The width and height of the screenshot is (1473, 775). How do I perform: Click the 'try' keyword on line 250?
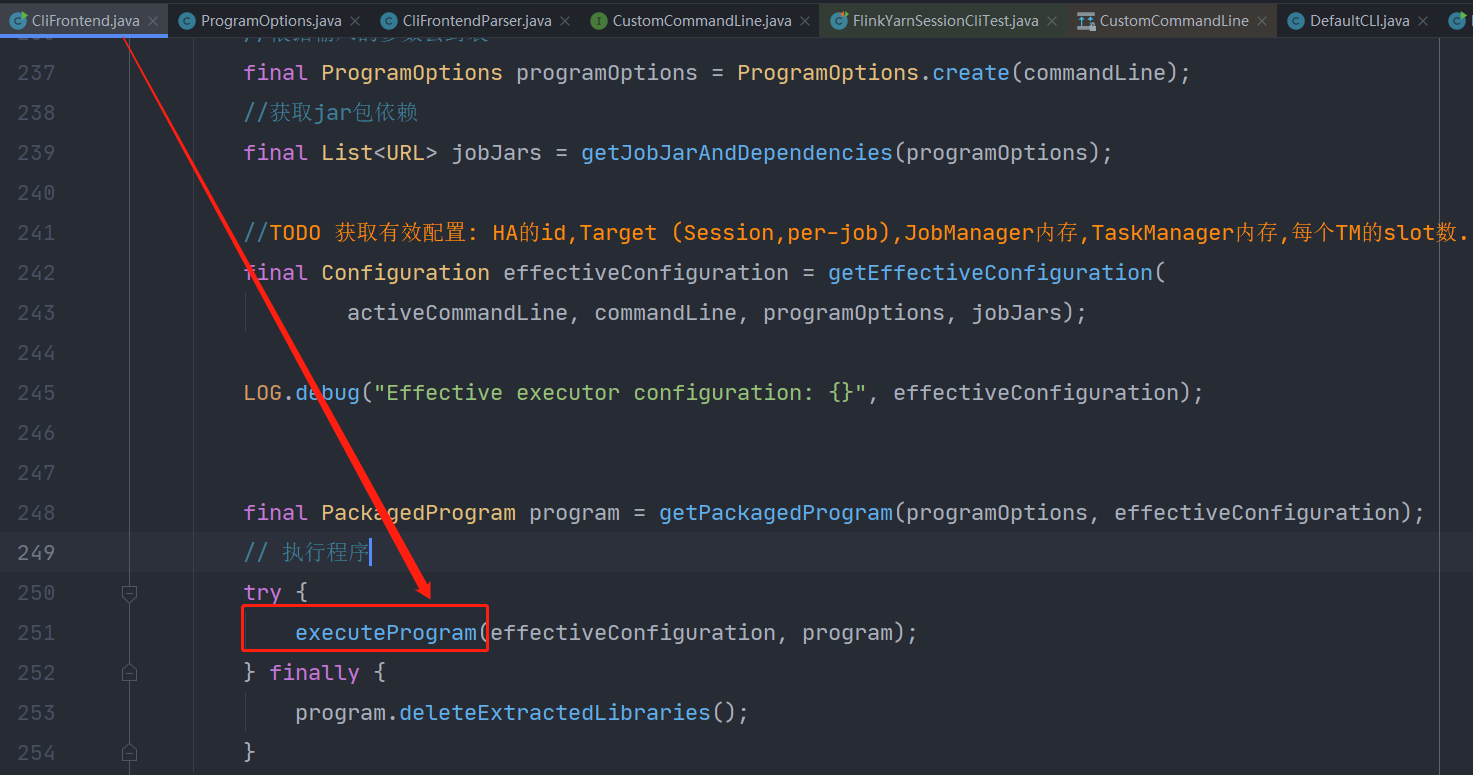tap(263, 593)
